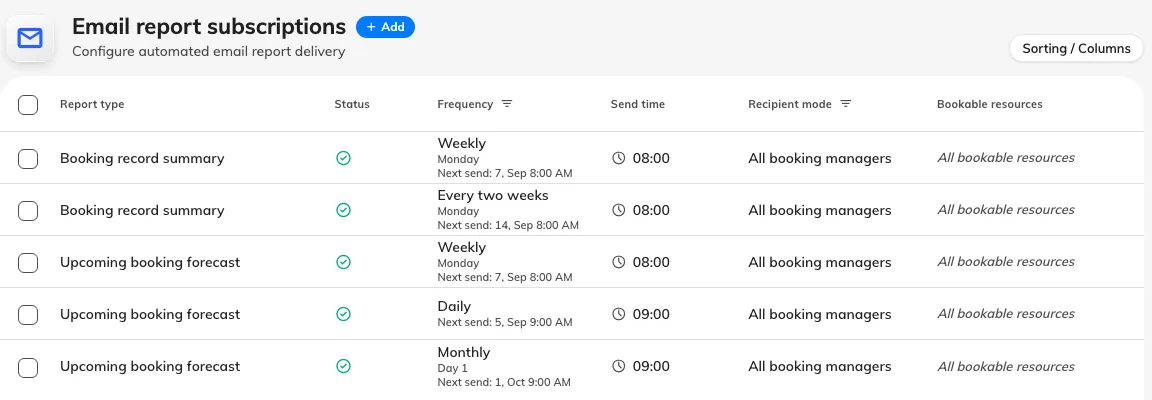This screenshot has width=1152, height=400.
Task: Click "Next send: 5, Sep 9:00 AM"
Action: point(505,322)
